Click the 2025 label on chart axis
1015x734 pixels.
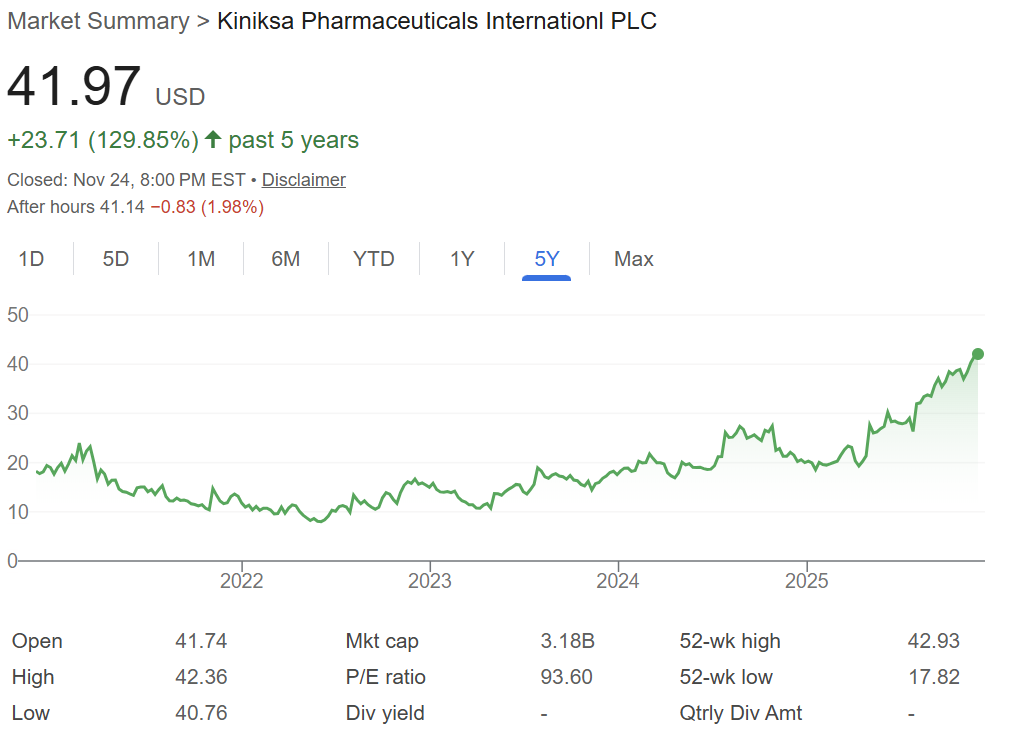pos(807,581)
